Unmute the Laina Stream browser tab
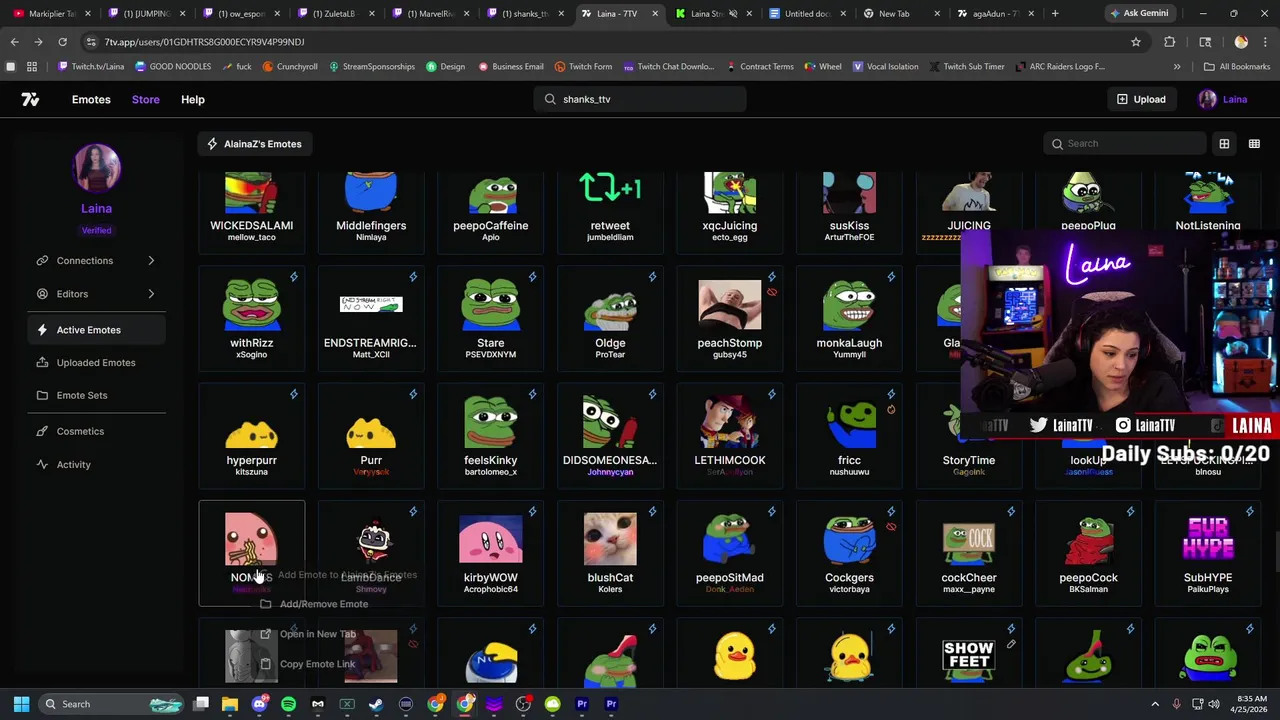The image size is (1280, 720). point(732,14)
